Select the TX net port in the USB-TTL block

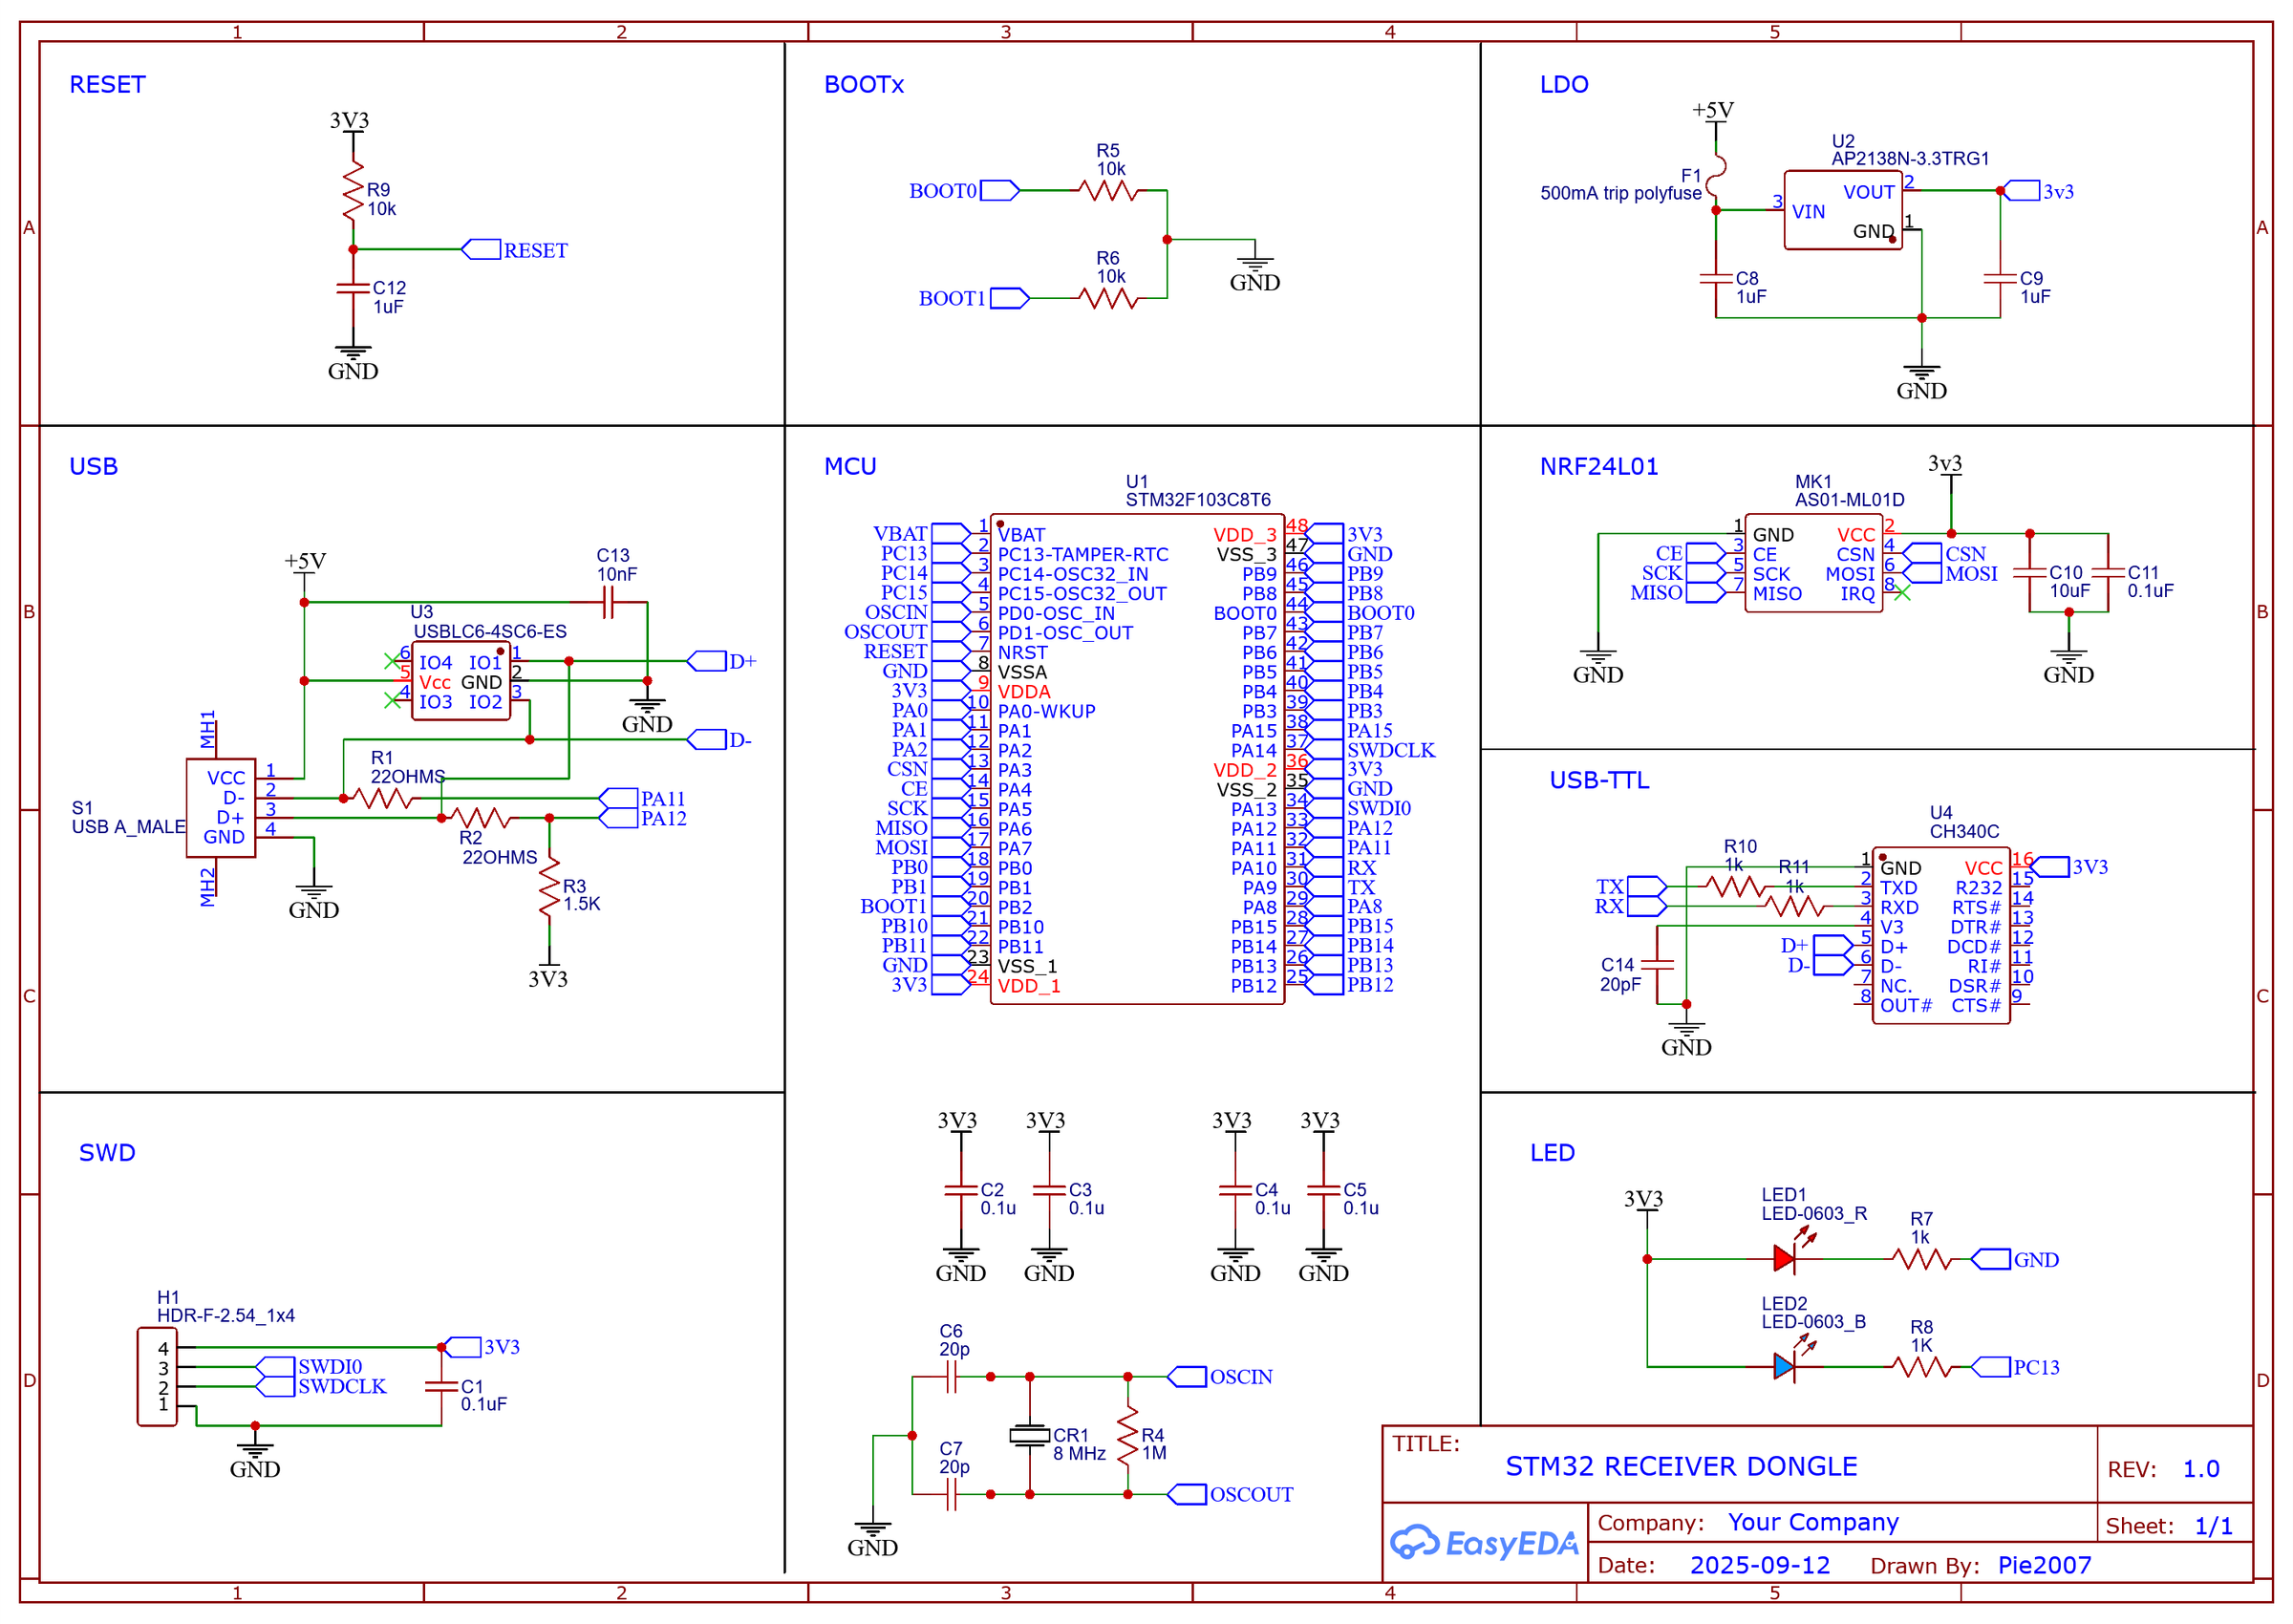[1646, 886]
